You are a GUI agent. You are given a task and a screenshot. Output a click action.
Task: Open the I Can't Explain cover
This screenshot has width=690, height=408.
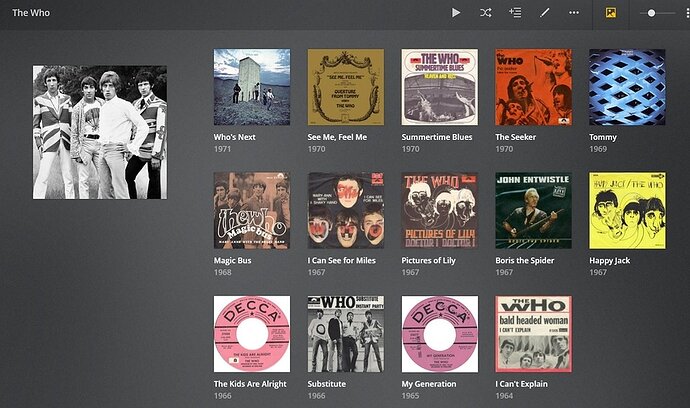tap(533, 334)
